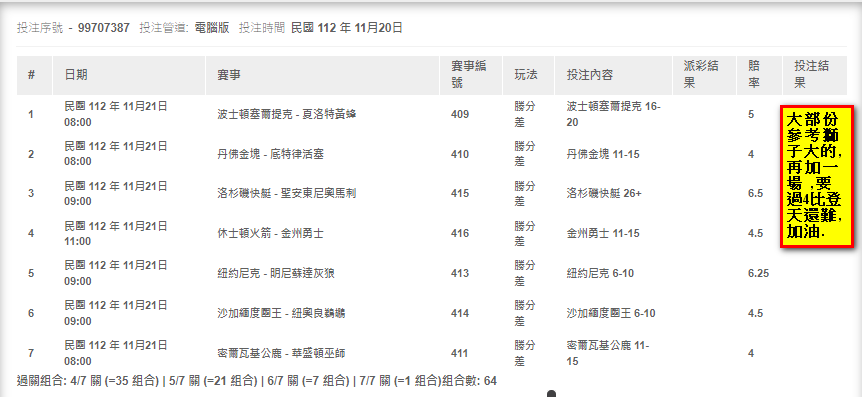The width and height of the screenshot is (862, 397).
Task: Click the 勝分差 play type for match 409
Action: 524,114
